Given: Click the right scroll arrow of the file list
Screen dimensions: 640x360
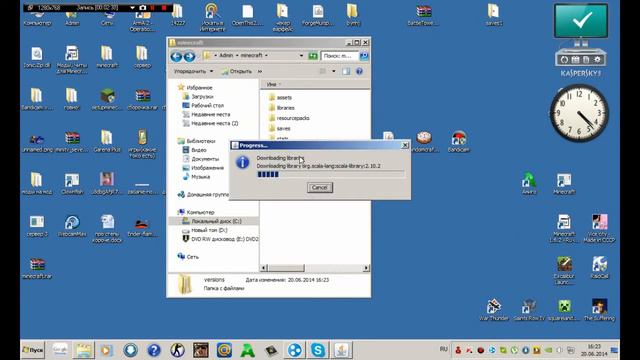Looking at the screenshot, I should click(366, 268).
